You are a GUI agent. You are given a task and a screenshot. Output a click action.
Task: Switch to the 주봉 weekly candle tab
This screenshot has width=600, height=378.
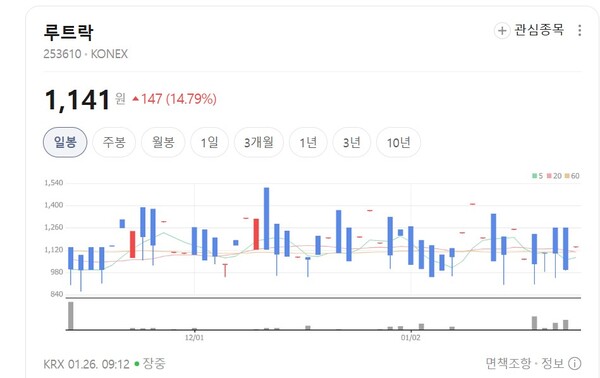click(114, 142)
